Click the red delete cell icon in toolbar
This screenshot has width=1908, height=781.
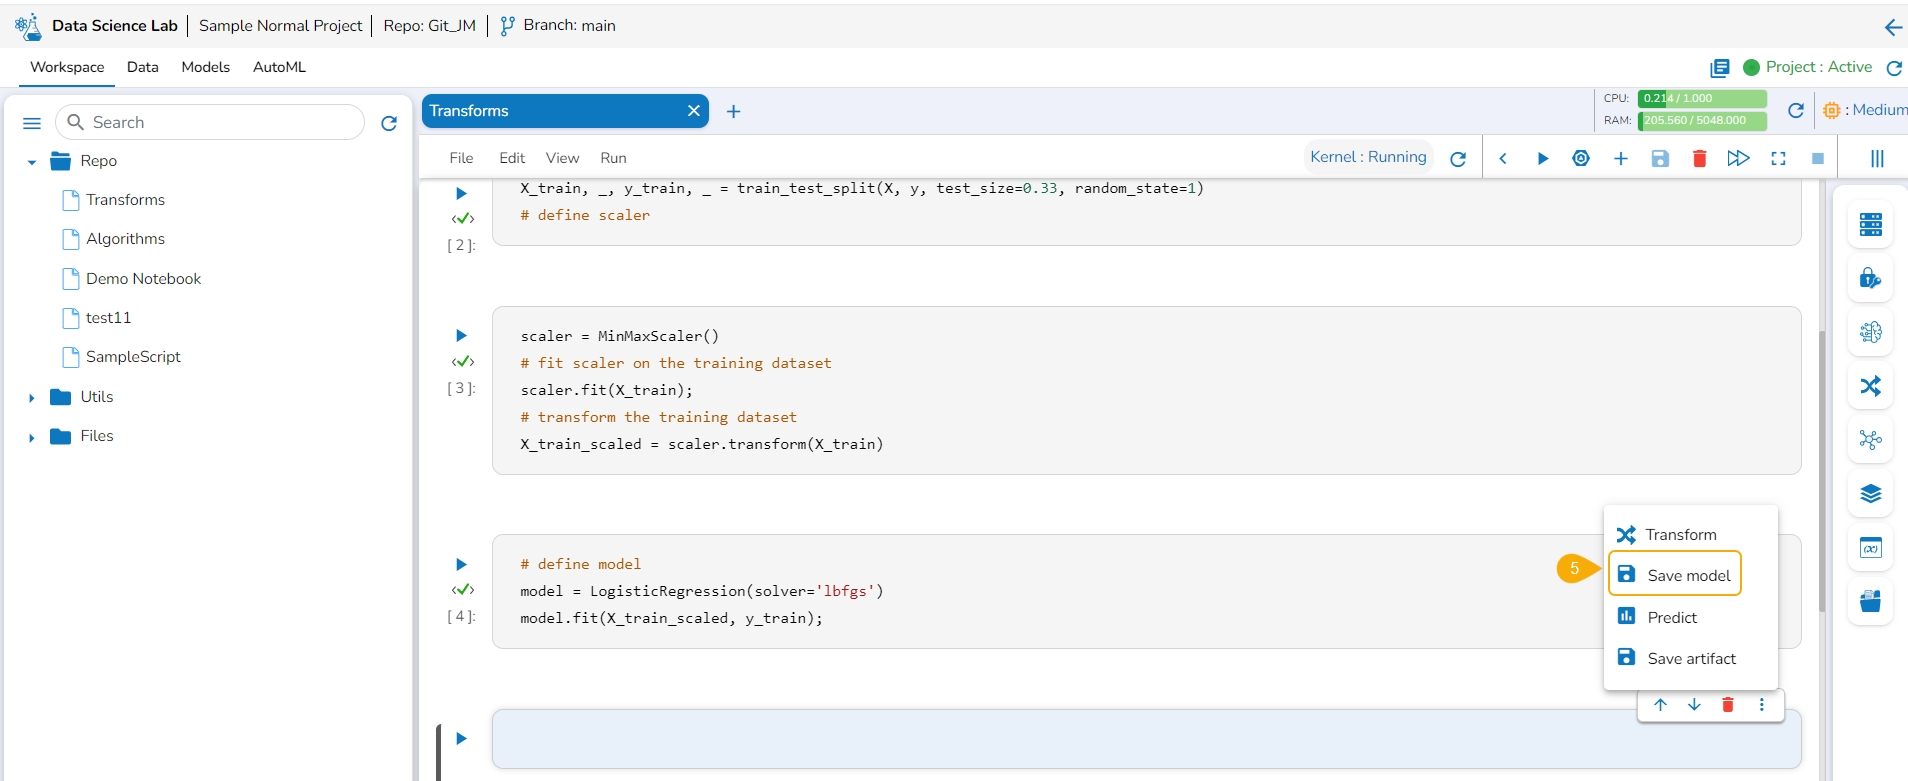1699,158
